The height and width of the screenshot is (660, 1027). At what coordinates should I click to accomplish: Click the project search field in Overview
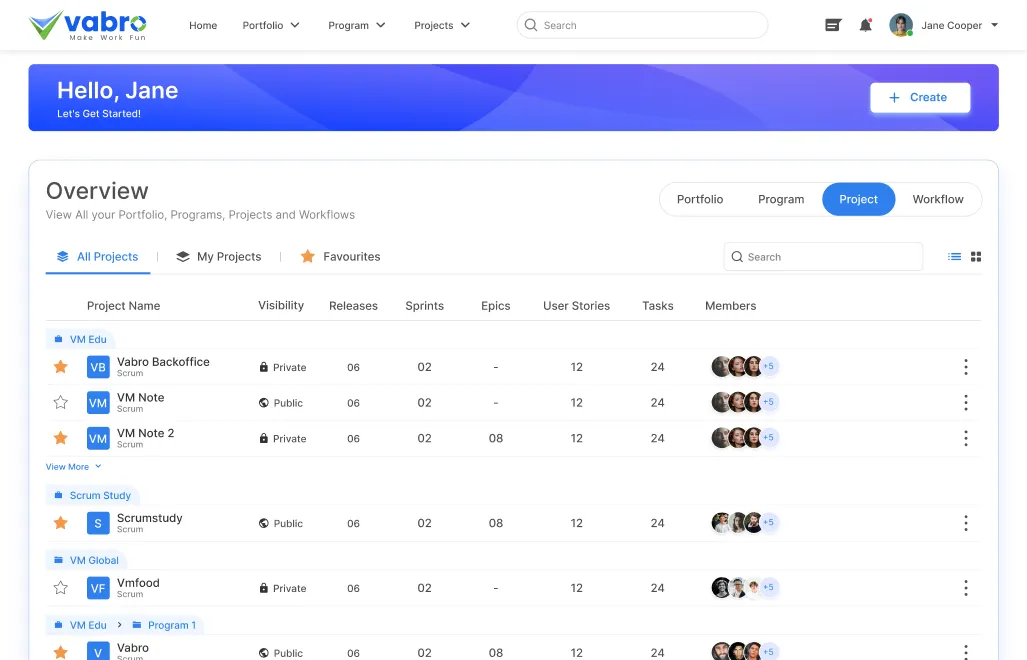823,257
